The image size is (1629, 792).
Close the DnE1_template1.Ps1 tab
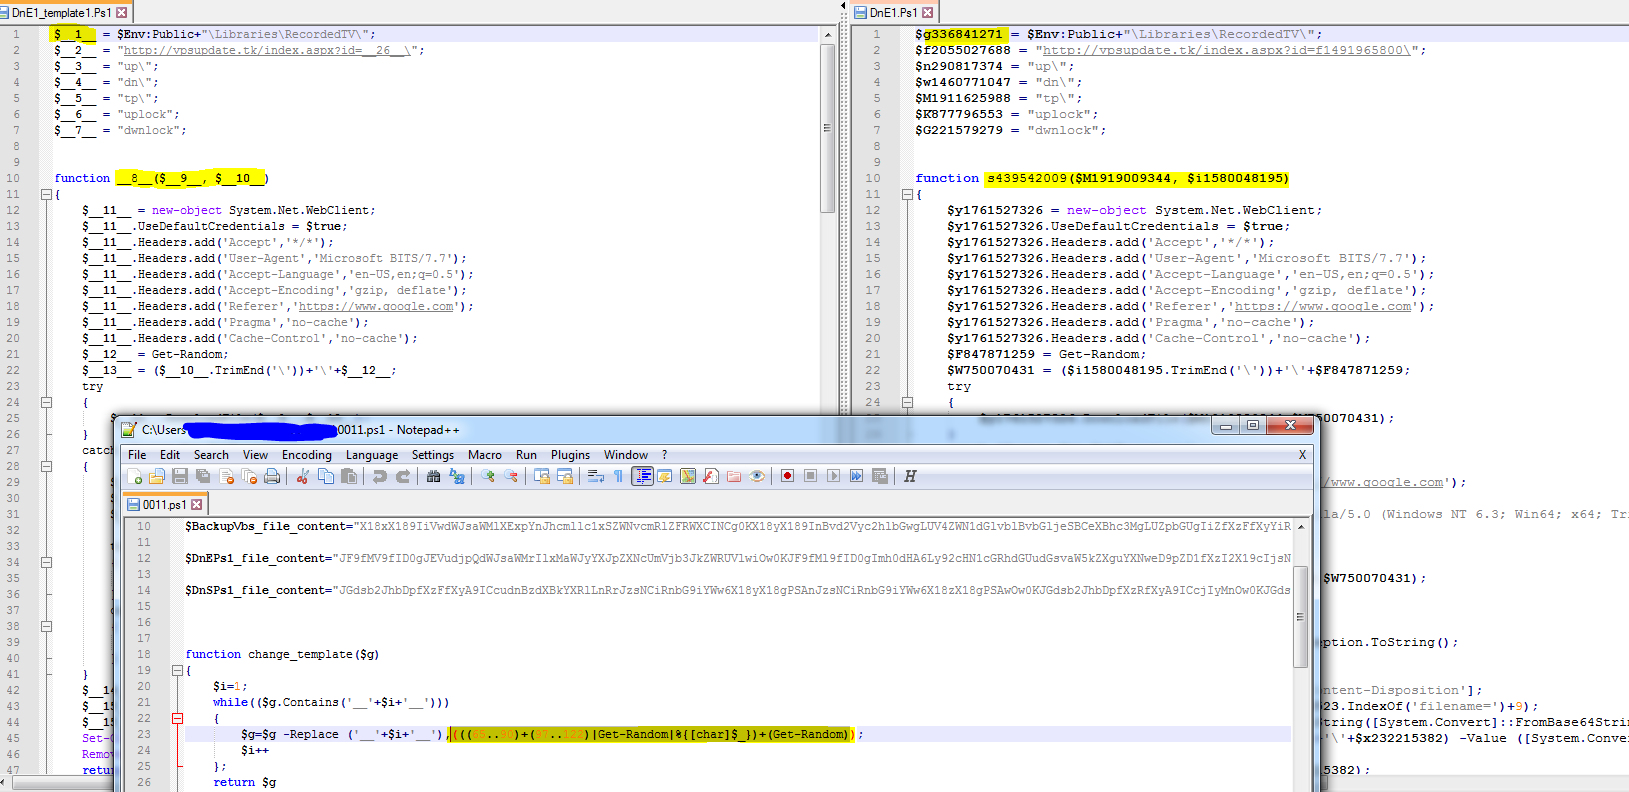[x=122, y=13]
